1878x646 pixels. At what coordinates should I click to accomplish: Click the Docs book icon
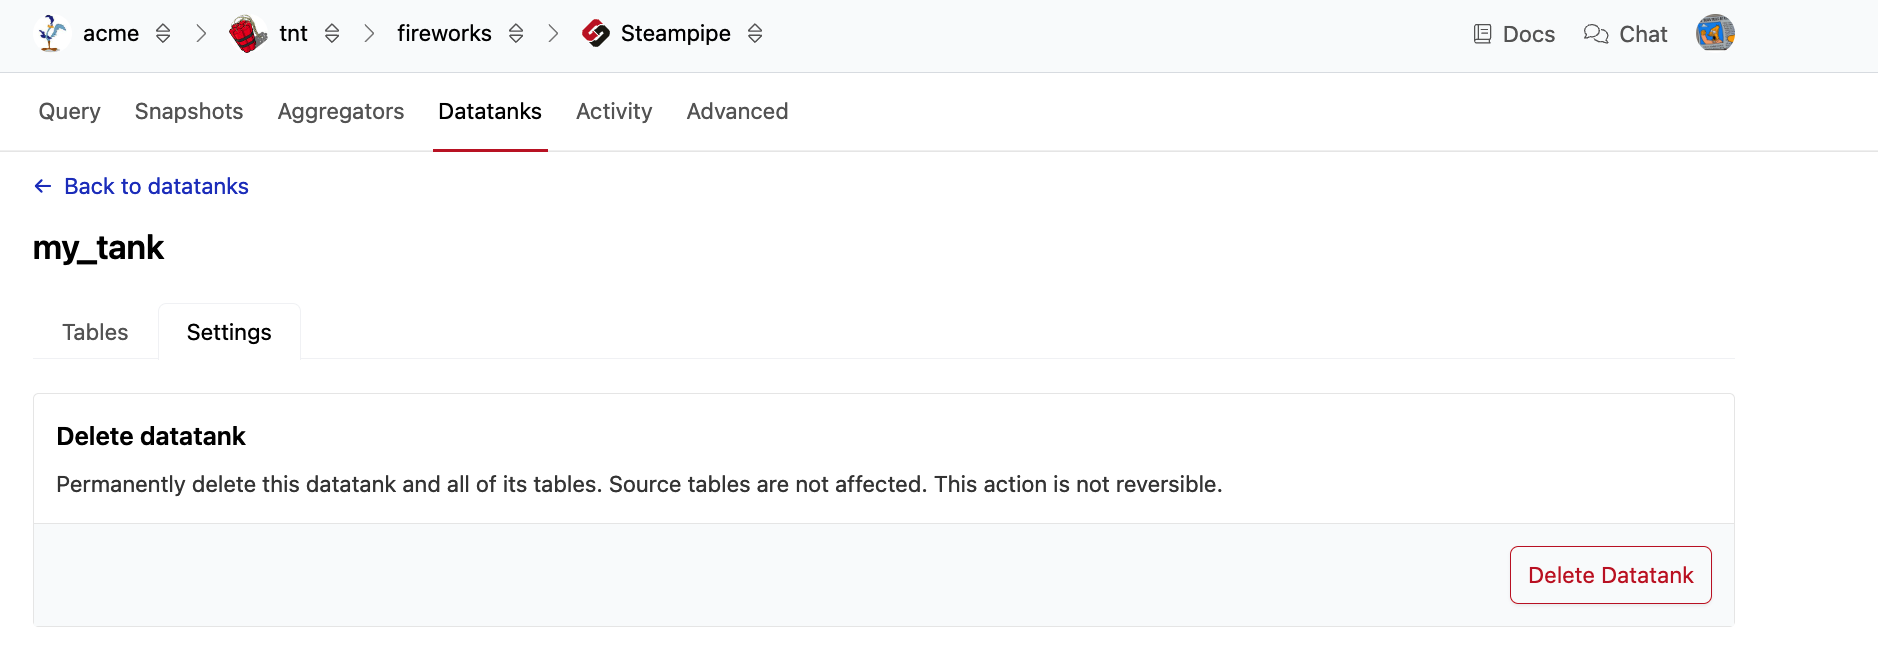(1482, 34)
